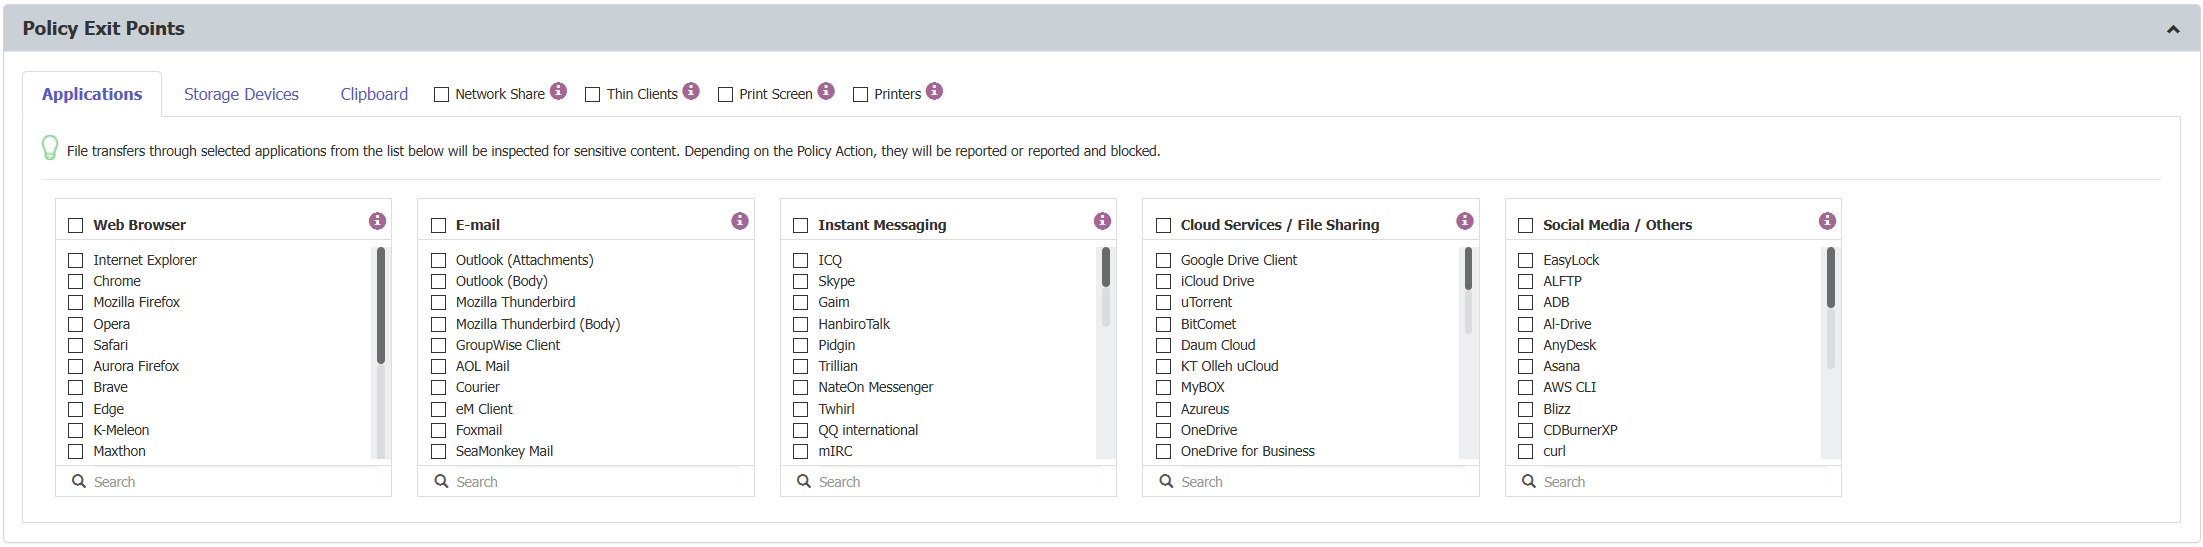Show info for Print Screen
The width and height of the screenshot is (2203, 547).
[x=826, y=91]
